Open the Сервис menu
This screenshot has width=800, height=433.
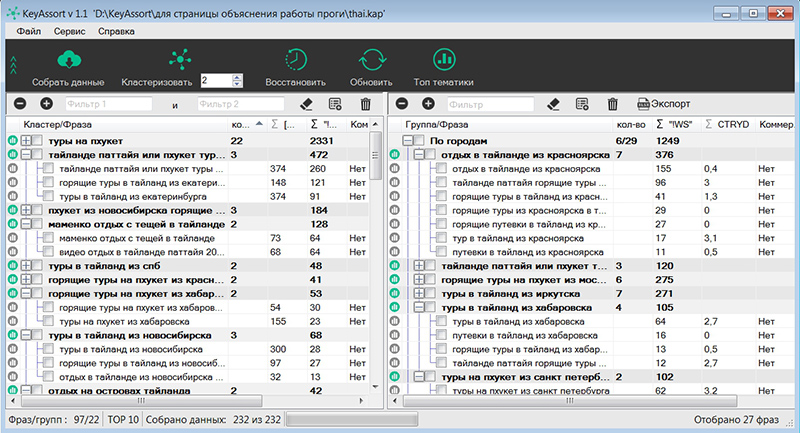pyautogui.click(x=69, y=31)
